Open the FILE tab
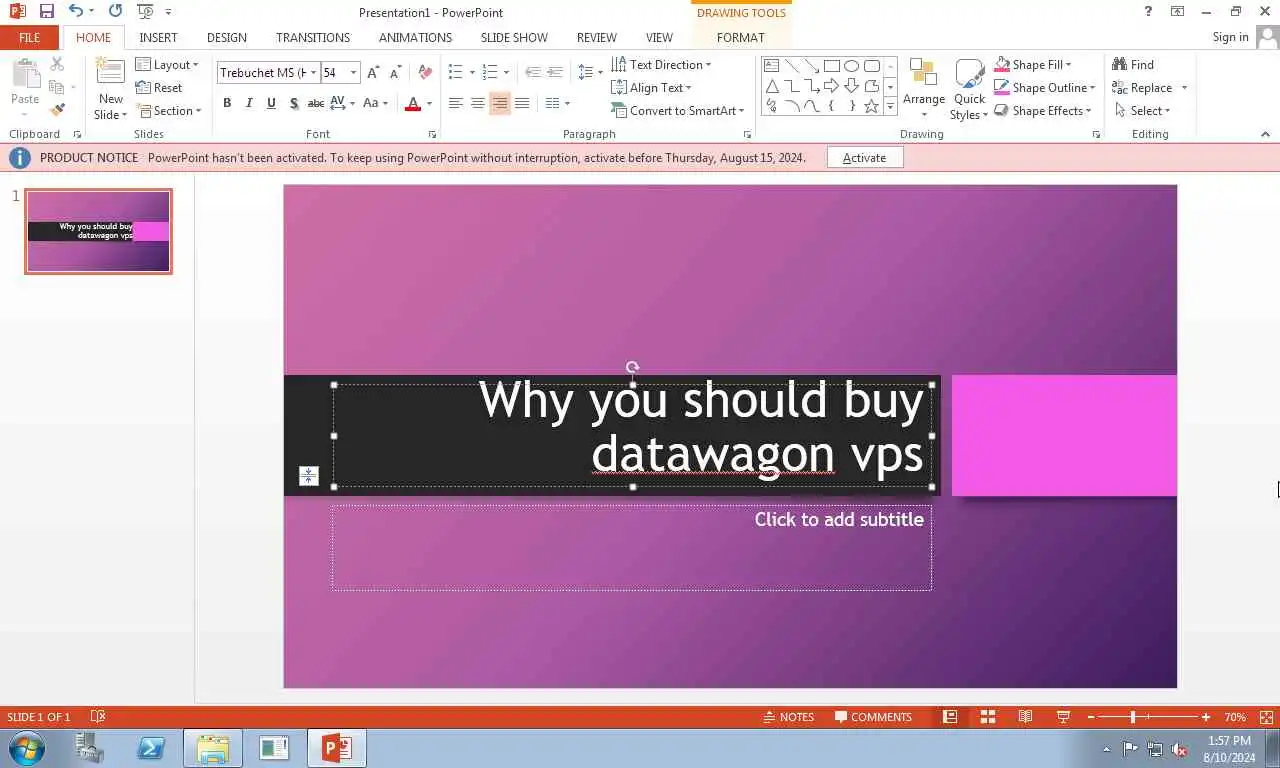Screen dimensions: 1280x768 [x=29, y=37]
